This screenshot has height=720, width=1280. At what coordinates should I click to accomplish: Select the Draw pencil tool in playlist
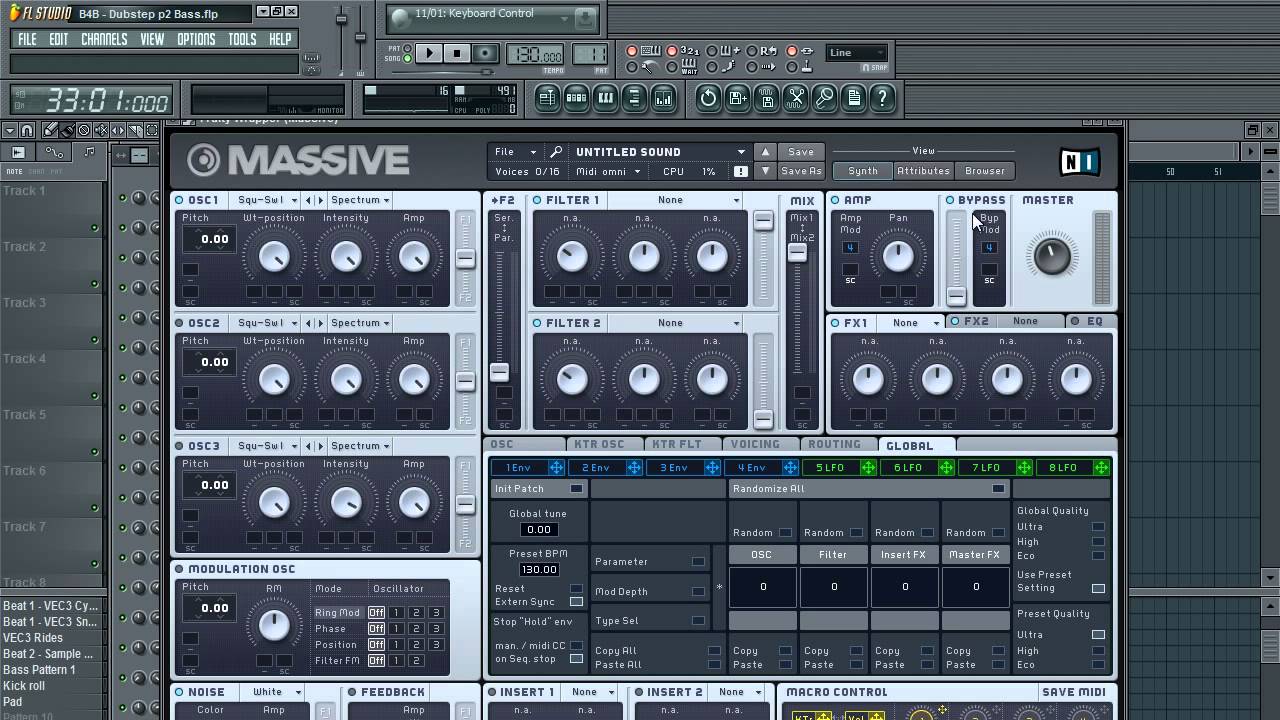point(50,130)
